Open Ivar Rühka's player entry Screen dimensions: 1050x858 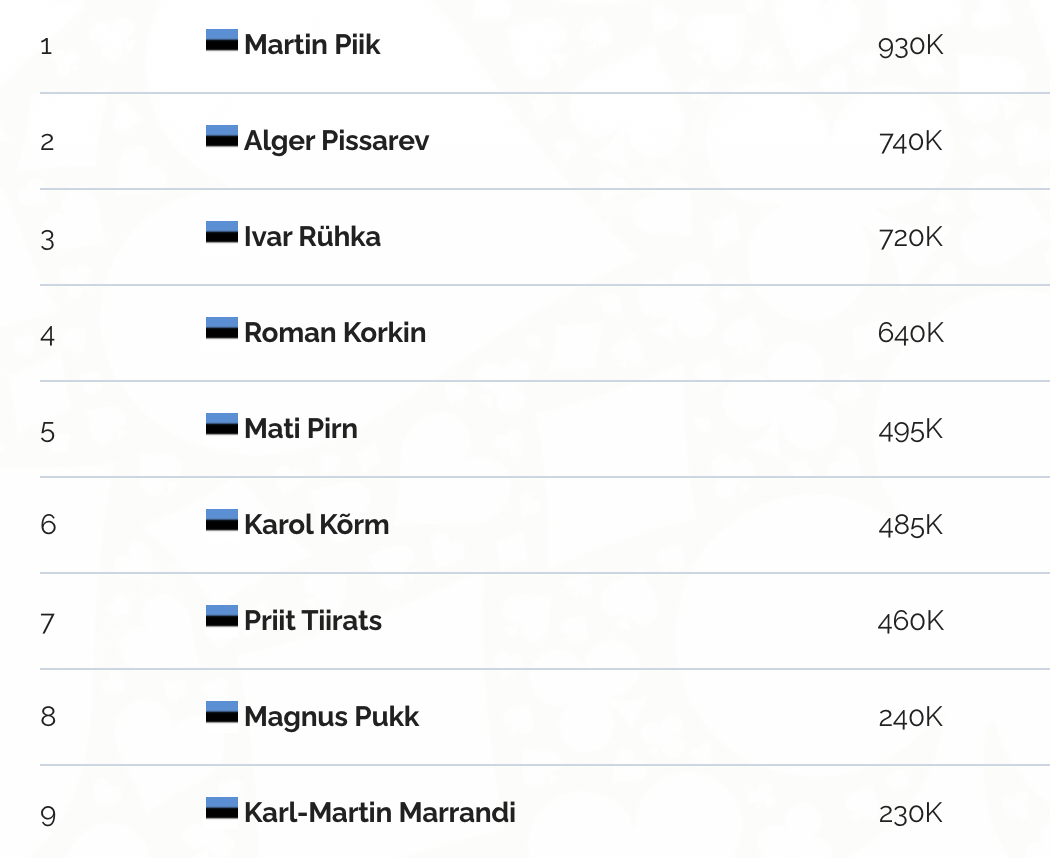click(312, 237)
